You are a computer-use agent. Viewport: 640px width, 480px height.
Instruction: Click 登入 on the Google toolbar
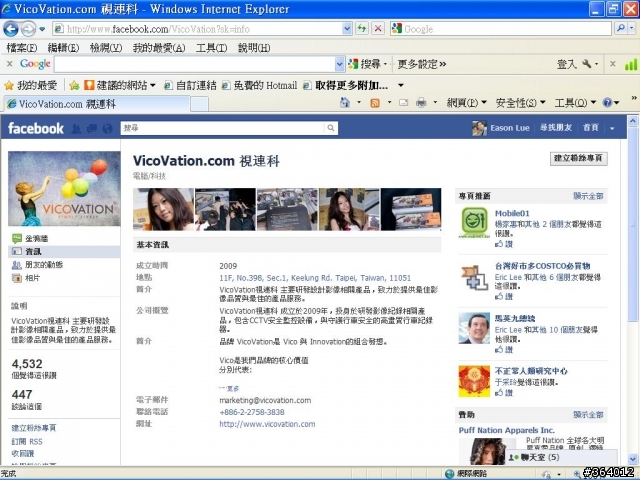point(567,64)
